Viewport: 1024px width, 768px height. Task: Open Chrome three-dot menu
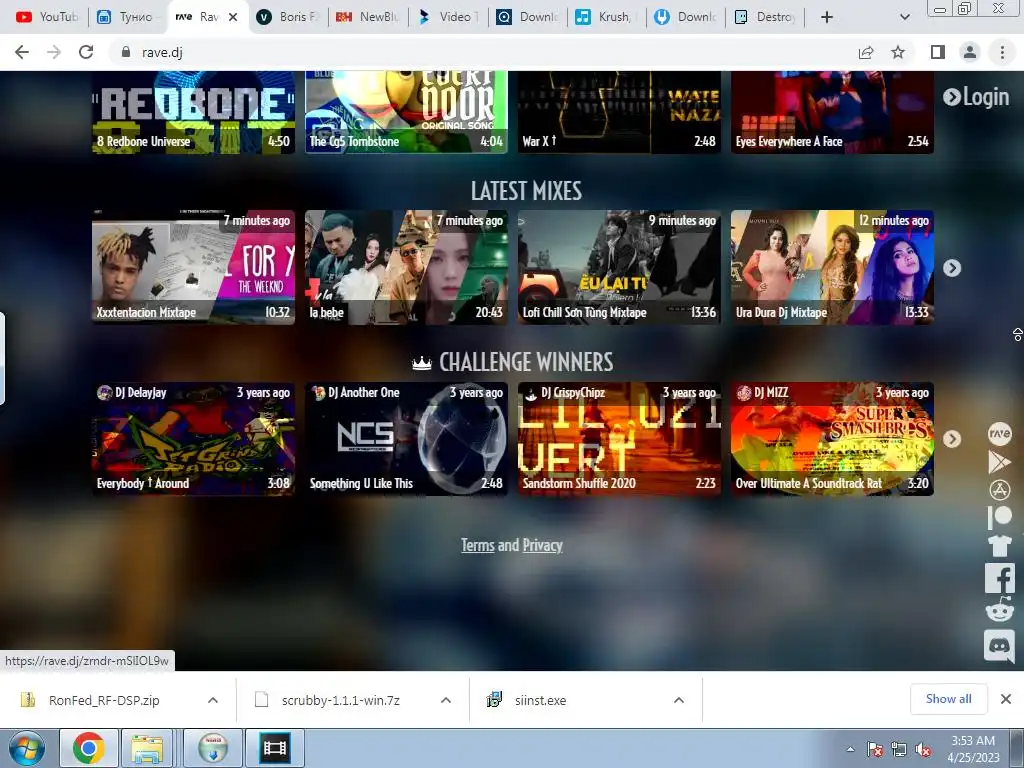(x=1002, y=52)
